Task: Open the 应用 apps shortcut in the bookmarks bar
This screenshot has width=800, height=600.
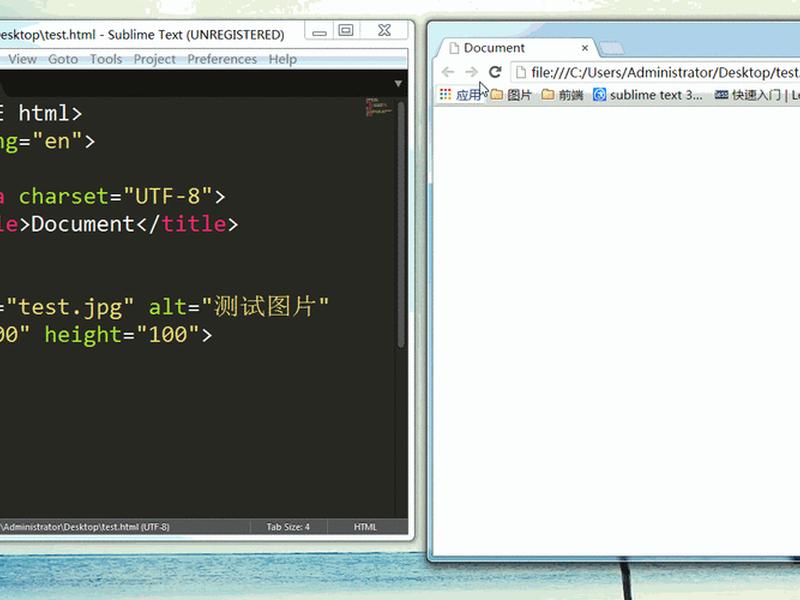Action: coord(460,95)
